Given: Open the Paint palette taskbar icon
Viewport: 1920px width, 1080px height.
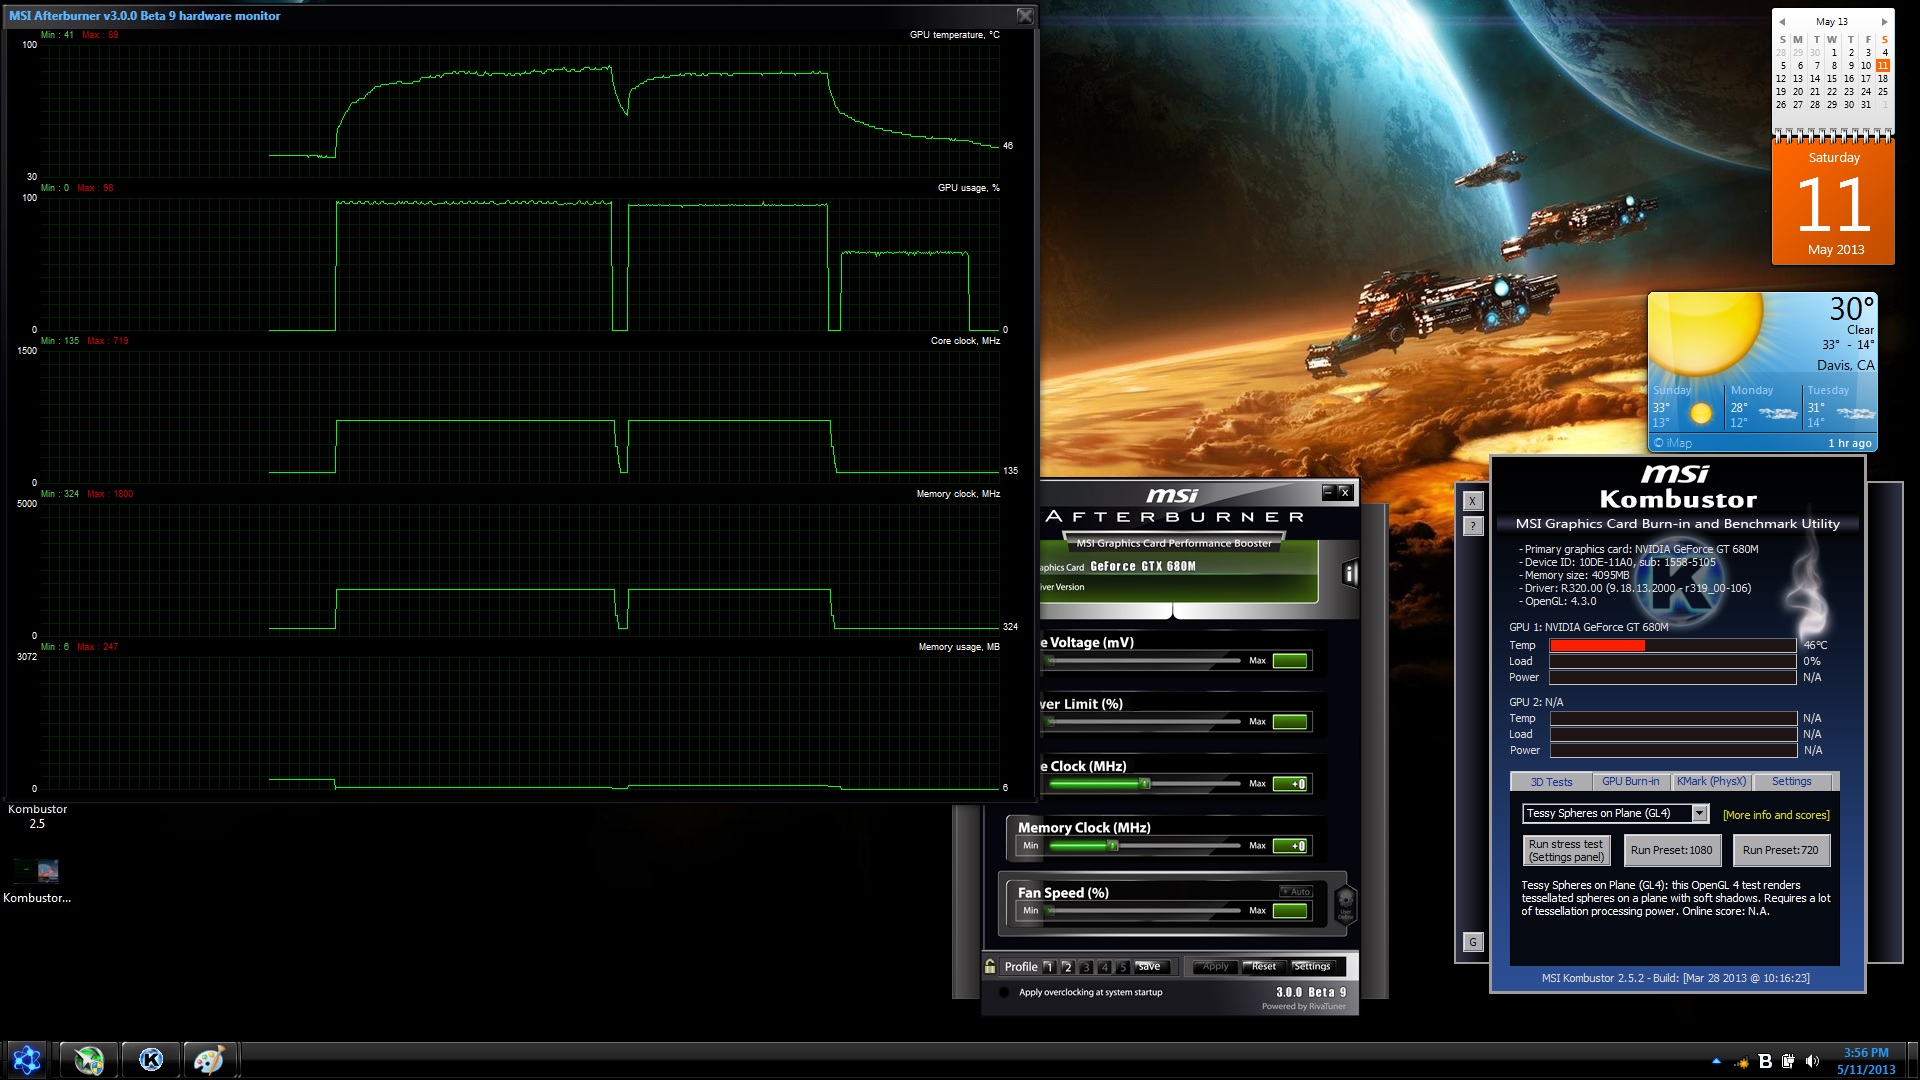Looking at the screenshot, I should (209, 1059).
